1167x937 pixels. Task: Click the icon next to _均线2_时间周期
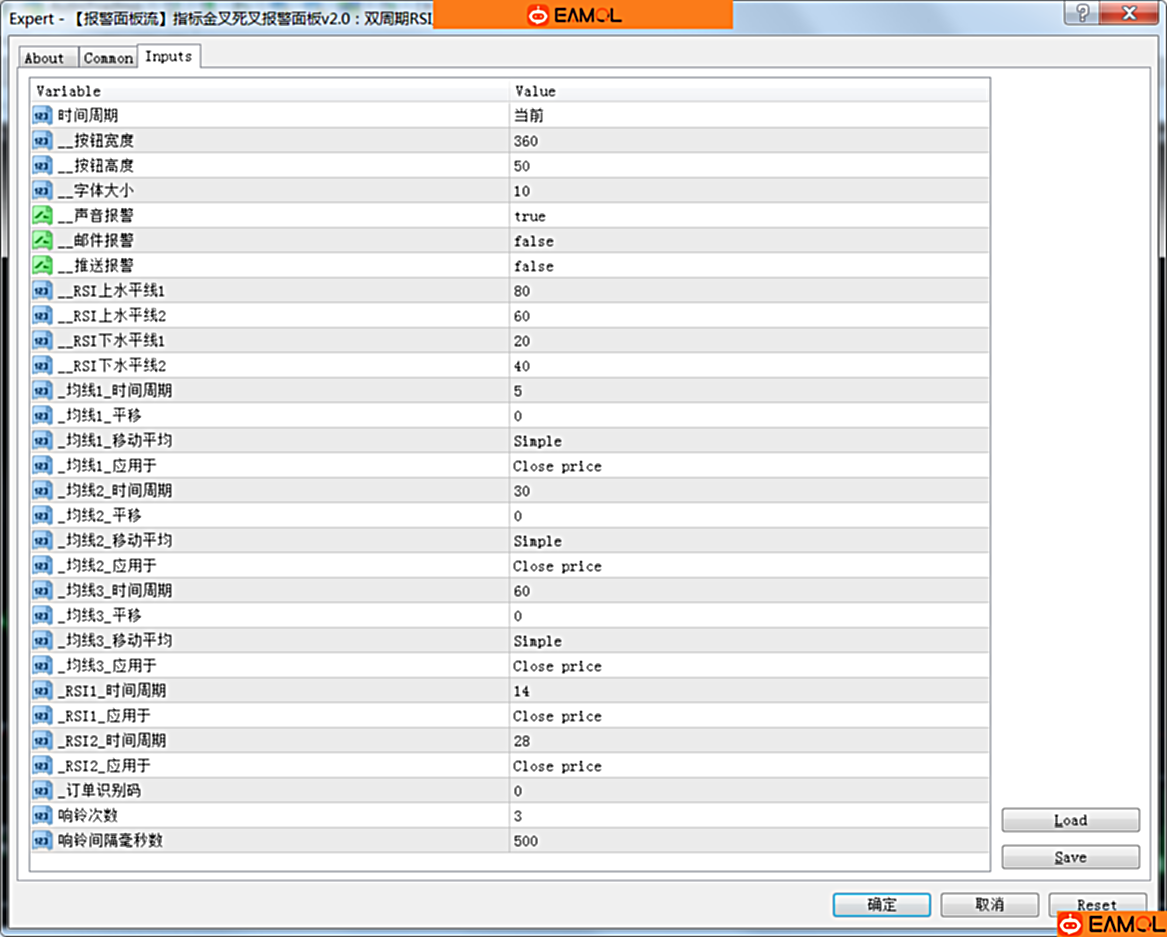point(42,491)
